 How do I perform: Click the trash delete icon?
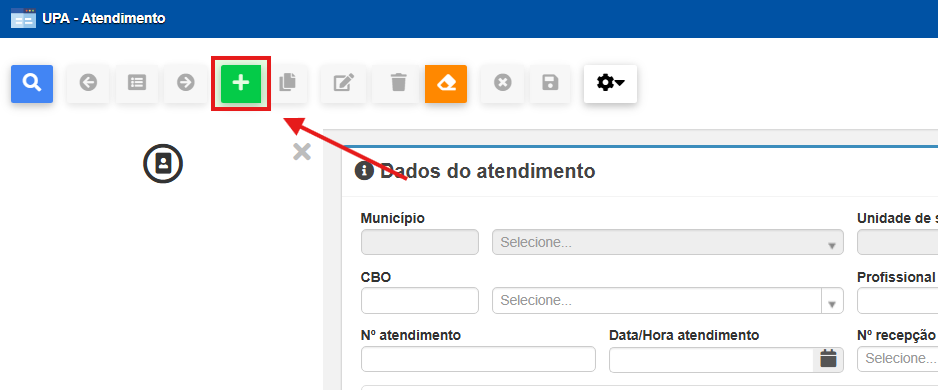[398, 83]
